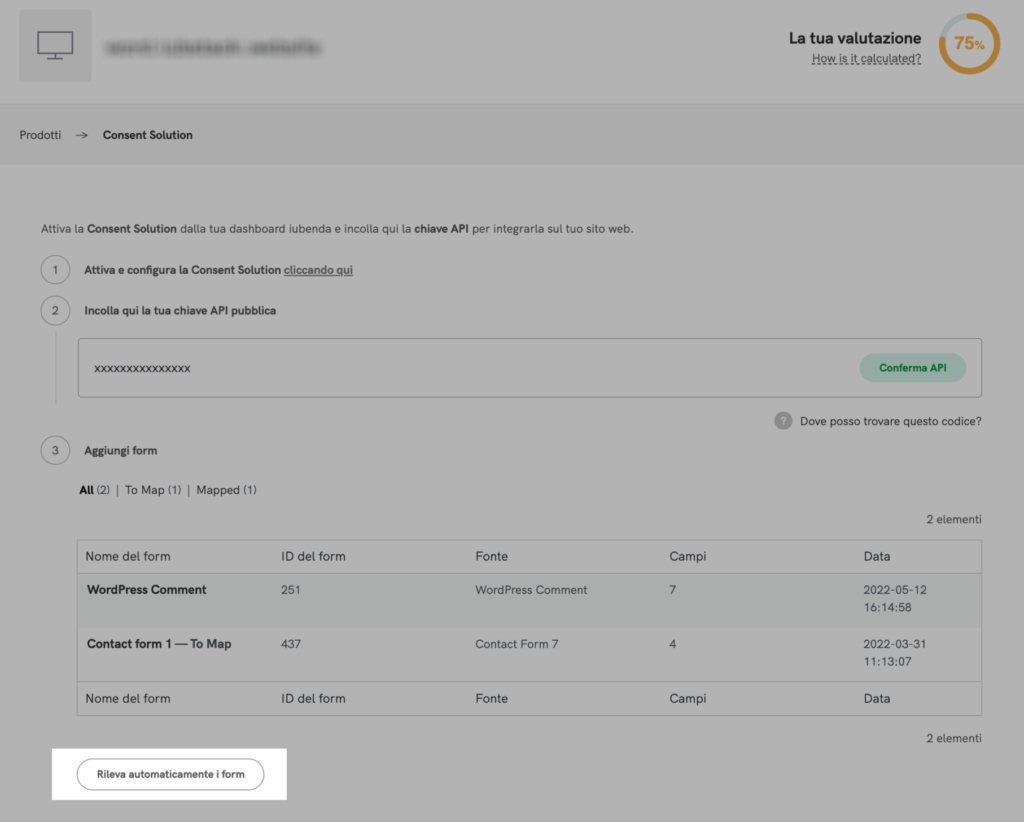Switch to the To Map filter
The width and height of the screenshot is (1024, 822).
point(145,490)
